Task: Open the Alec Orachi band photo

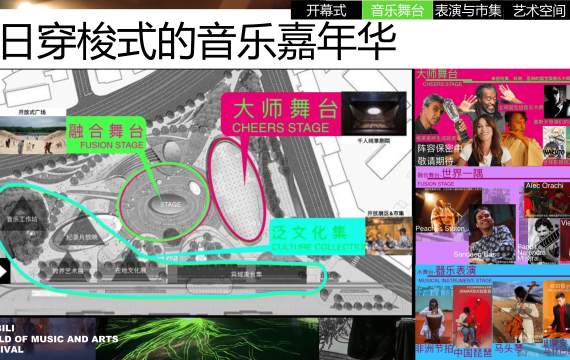Action: tap(547, 199)
